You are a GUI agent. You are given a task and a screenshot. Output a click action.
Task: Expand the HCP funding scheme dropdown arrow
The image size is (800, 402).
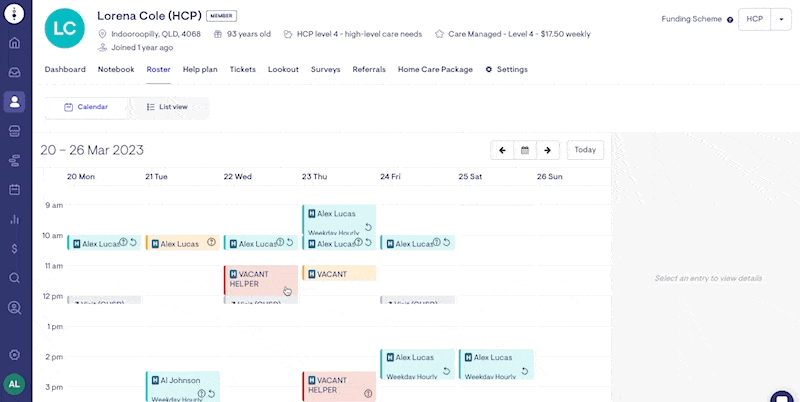pyautogui.click(x=780, y=19)
